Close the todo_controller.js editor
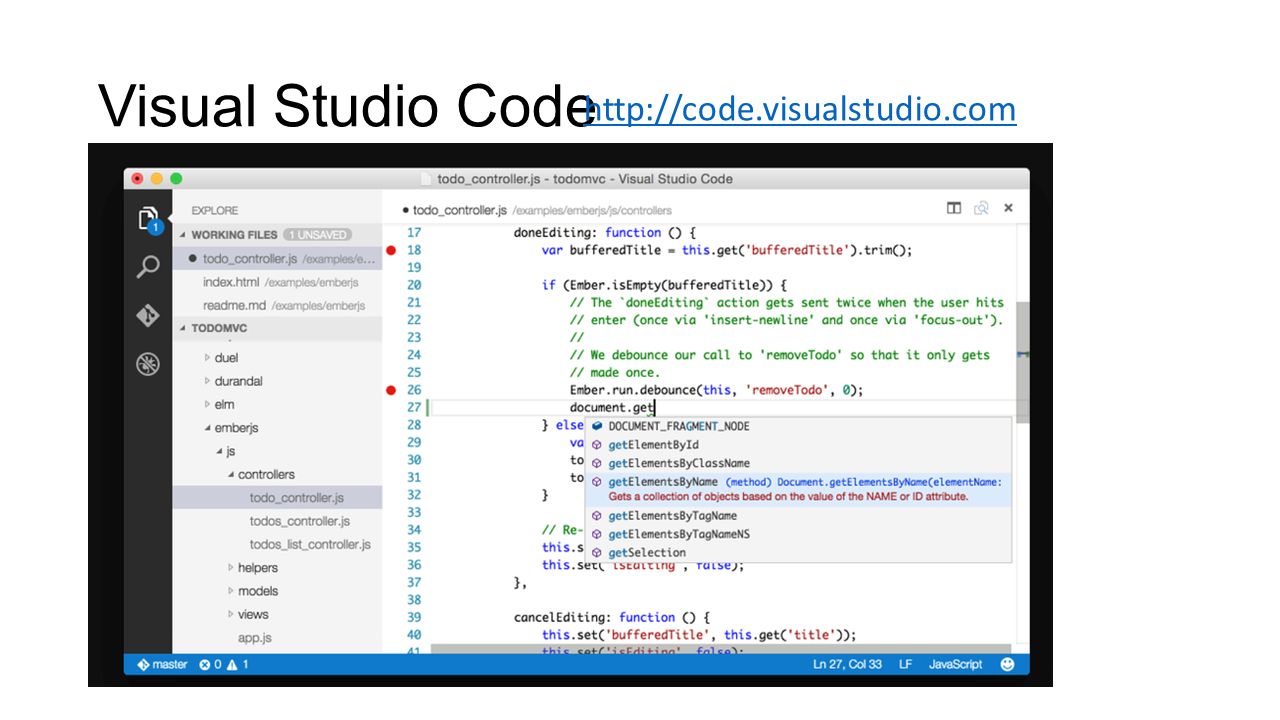This screenshot has height=720, width=1280. tap(1008, 208)
